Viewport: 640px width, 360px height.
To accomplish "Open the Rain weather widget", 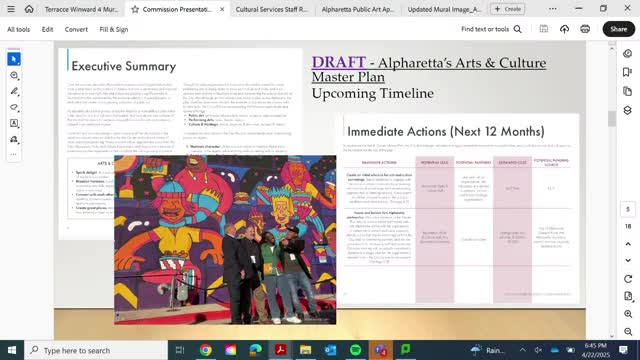I will (x=487, y=350).
